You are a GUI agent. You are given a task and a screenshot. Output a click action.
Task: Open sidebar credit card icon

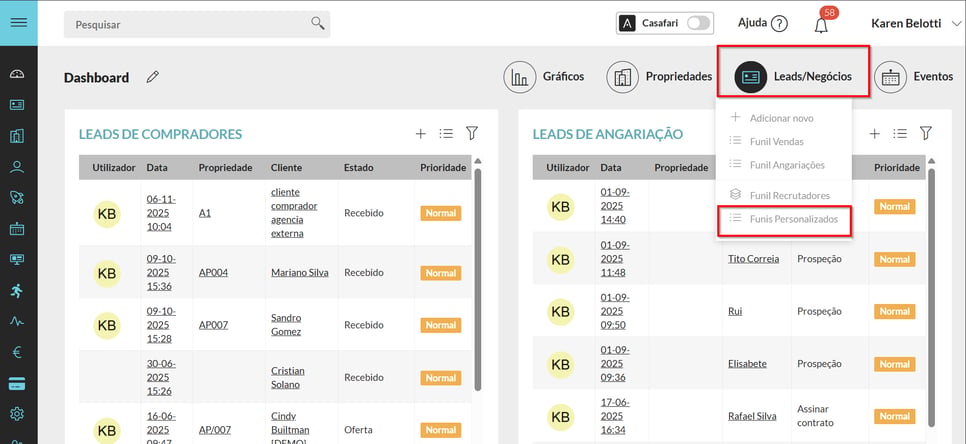point(17,383)
